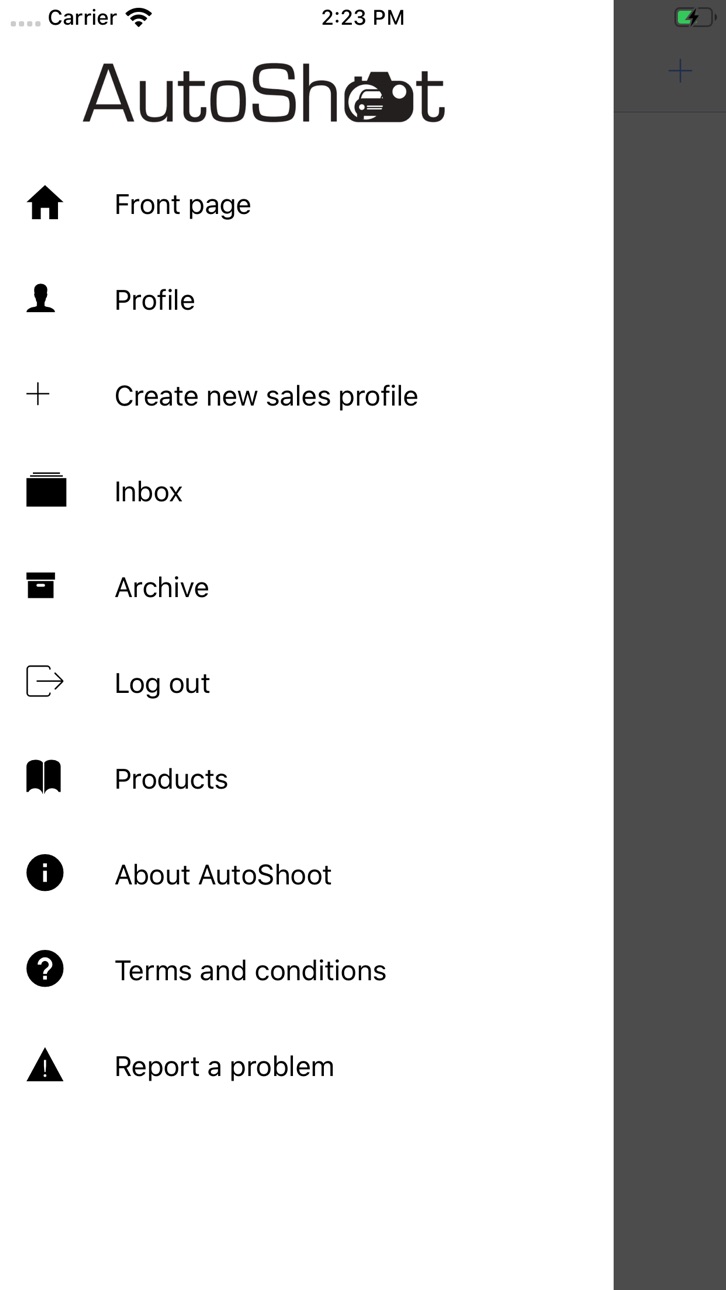The width and height of the screenshot is (726, 1290).
Task: Tap the AutoShoot logo header
Action: click(264, 94)
